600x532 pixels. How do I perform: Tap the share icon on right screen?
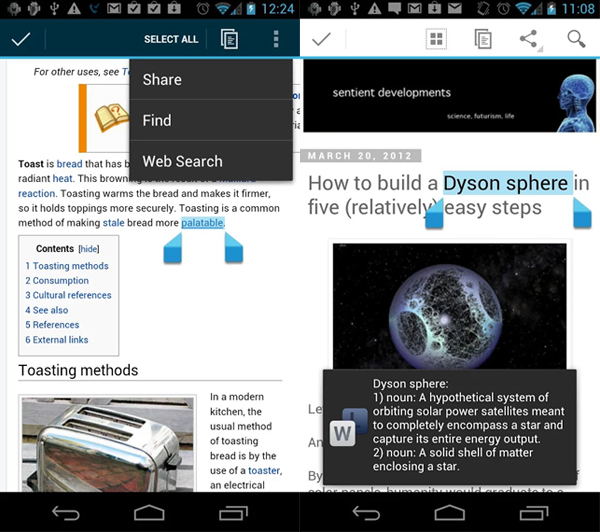pyautogui.click(x=529, y=40)
